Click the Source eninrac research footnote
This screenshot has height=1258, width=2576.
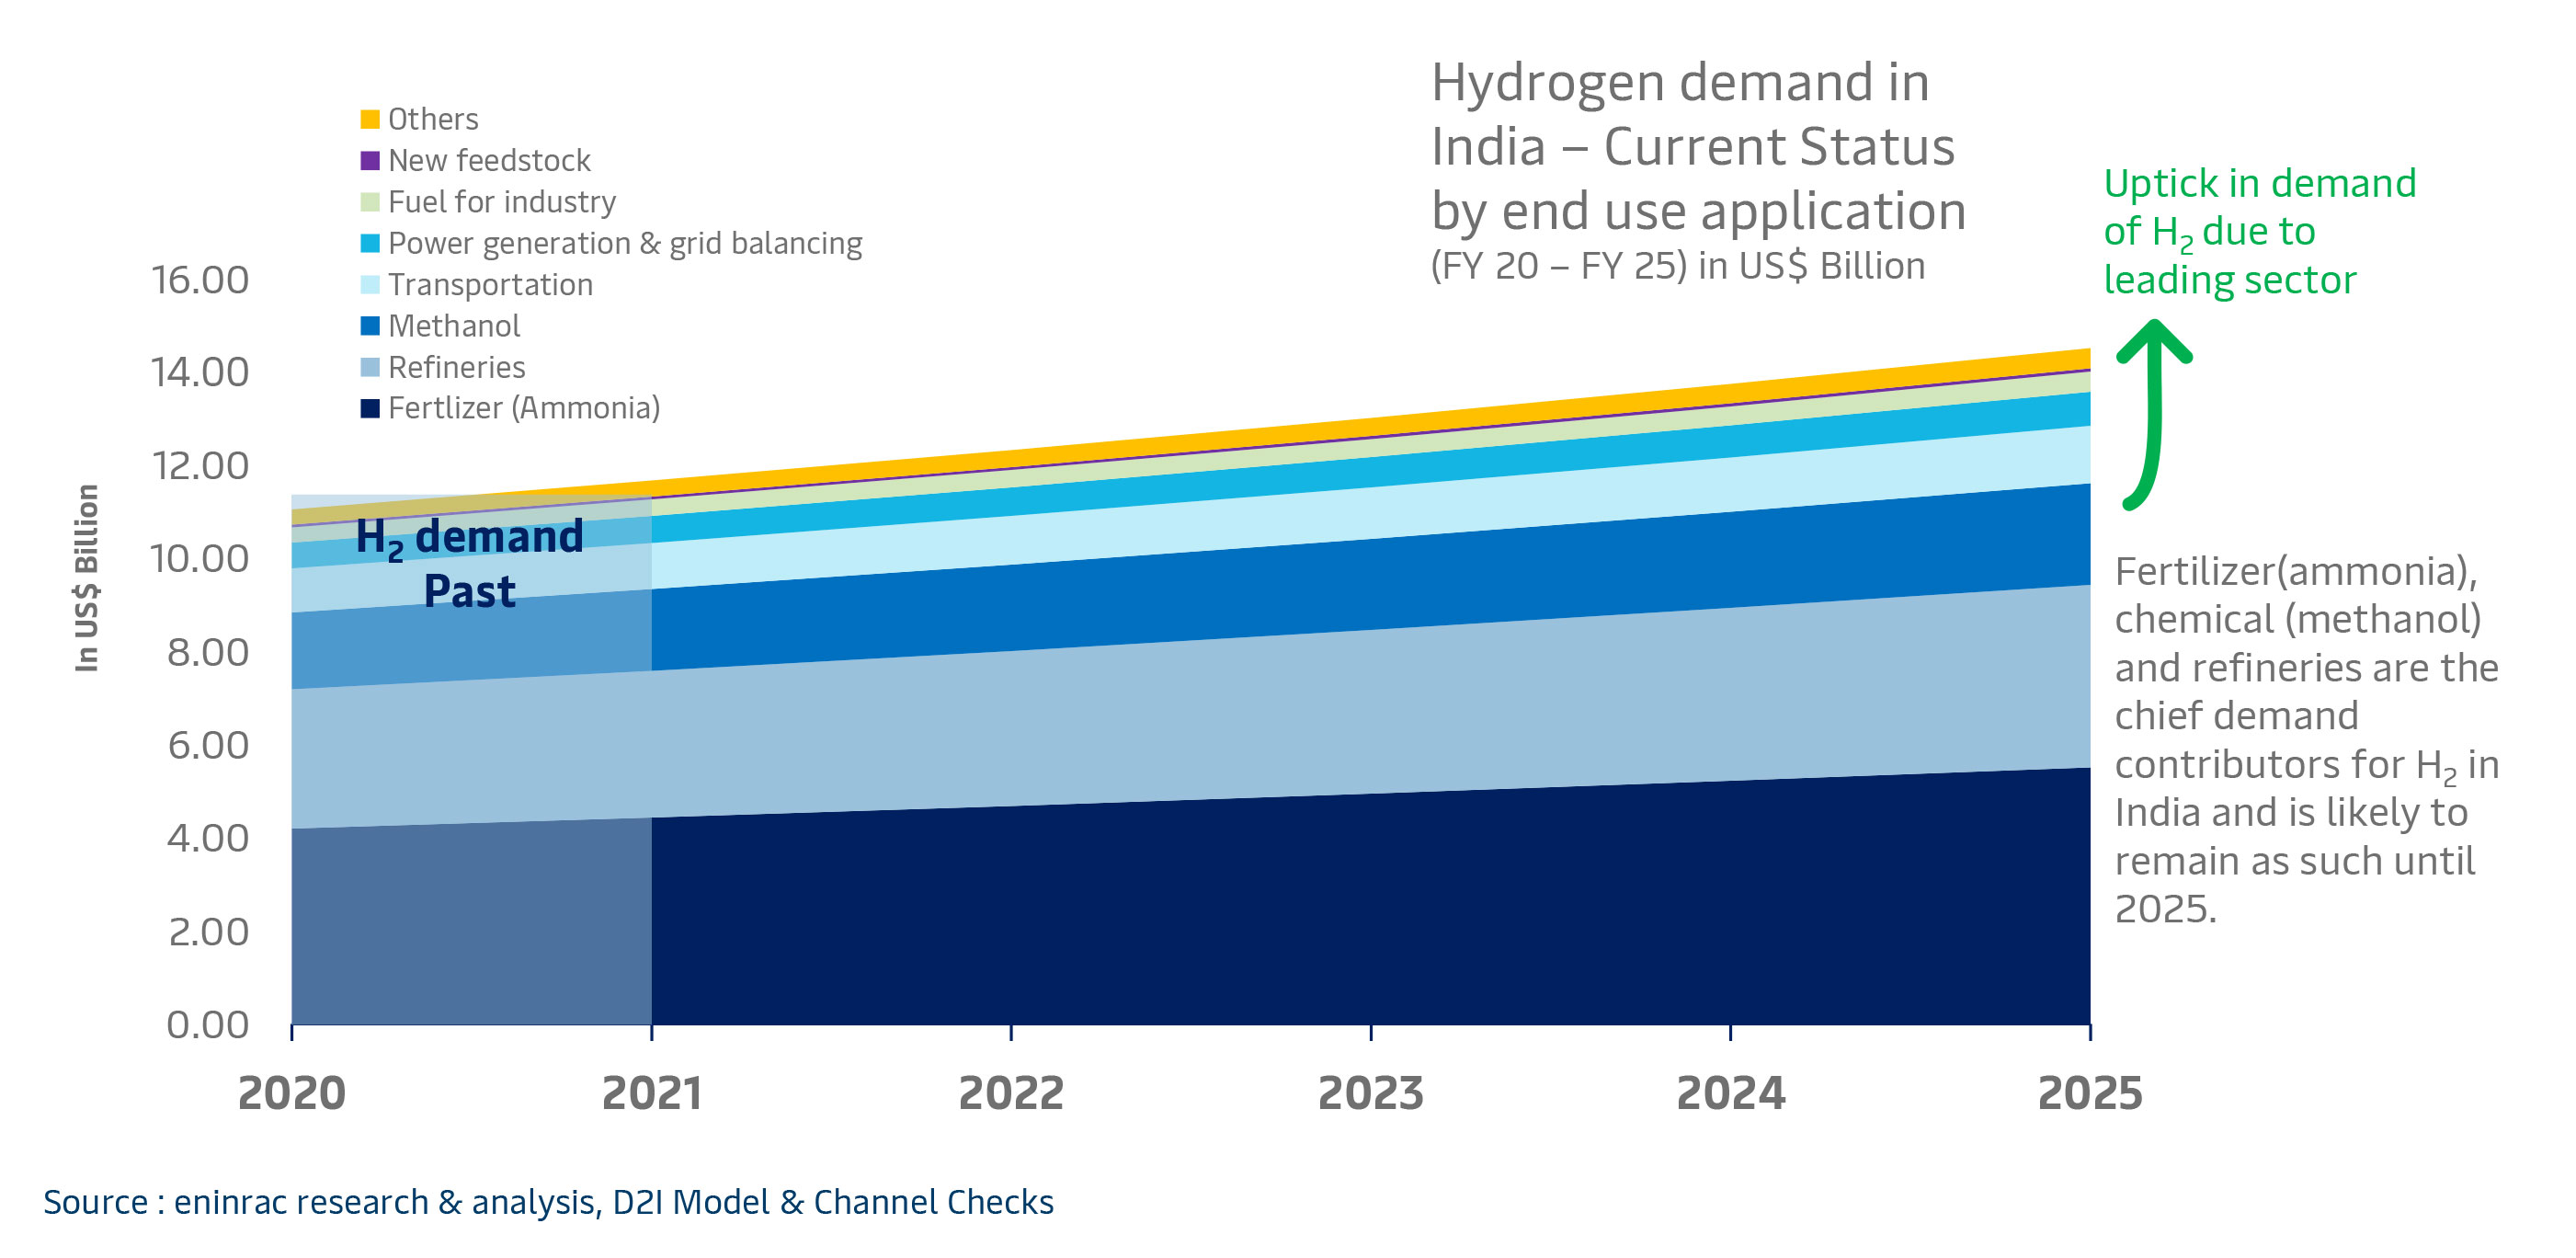coord(548,1202)
